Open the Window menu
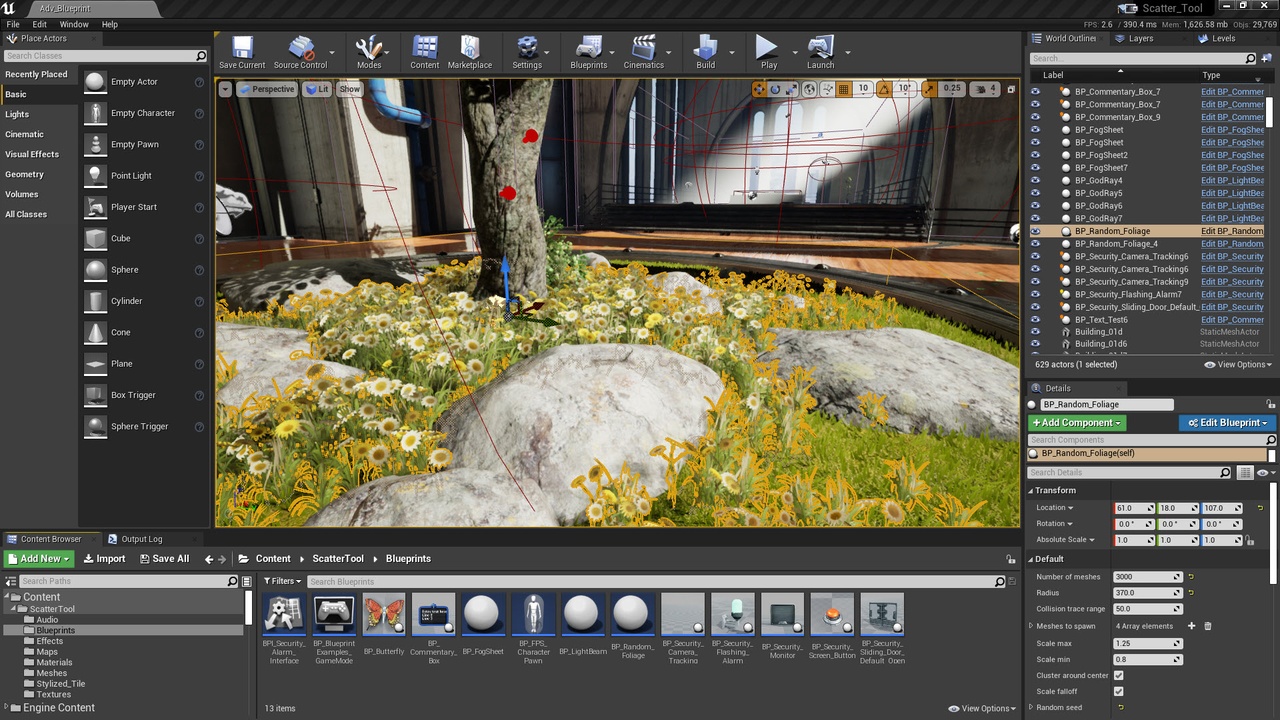 [74, 24]
